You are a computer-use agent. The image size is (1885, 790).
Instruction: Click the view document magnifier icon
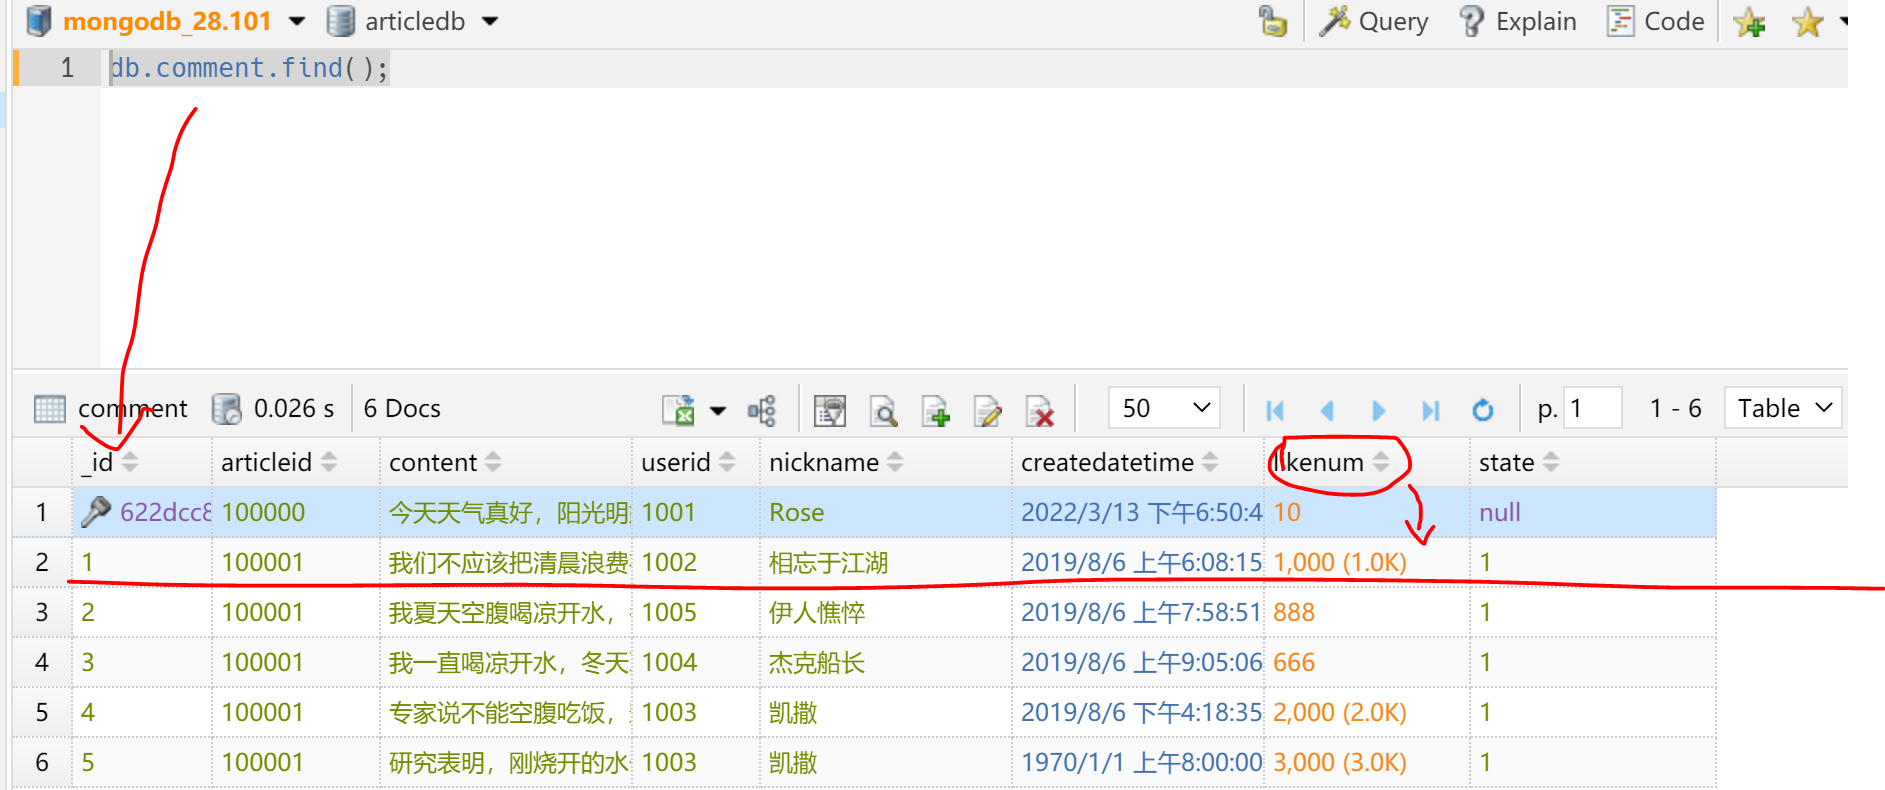click(x=883, y=410)
